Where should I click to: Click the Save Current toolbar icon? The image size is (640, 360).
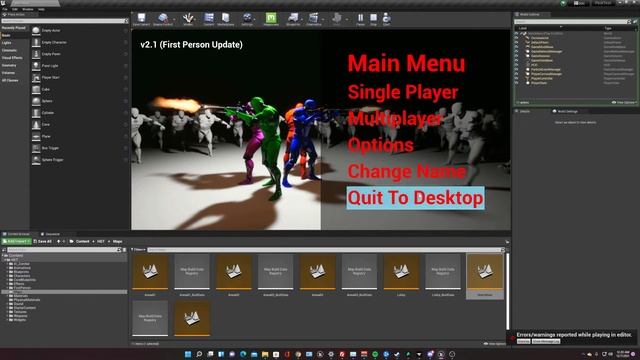(141, 18)
